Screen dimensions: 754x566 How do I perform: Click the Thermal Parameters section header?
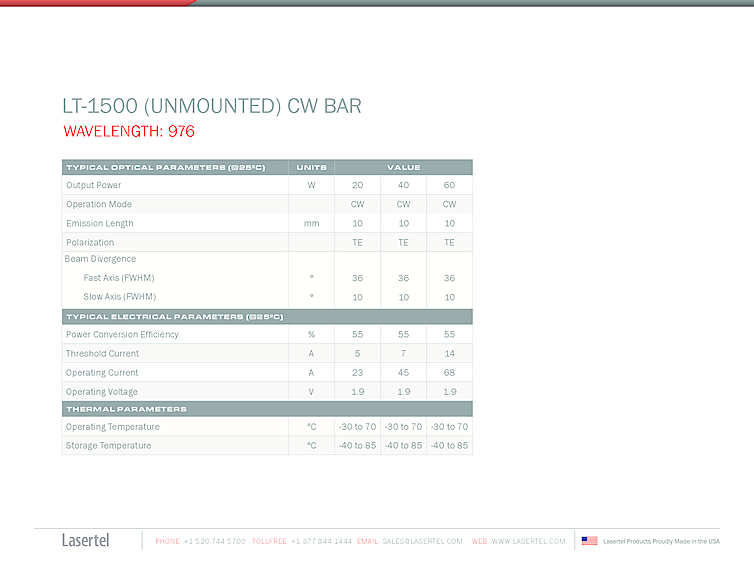pyautogui.click(x=126, y=409)
